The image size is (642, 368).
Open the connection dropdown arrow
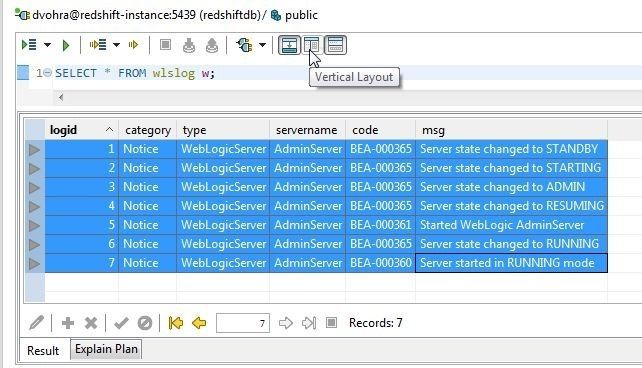[262, 45]
